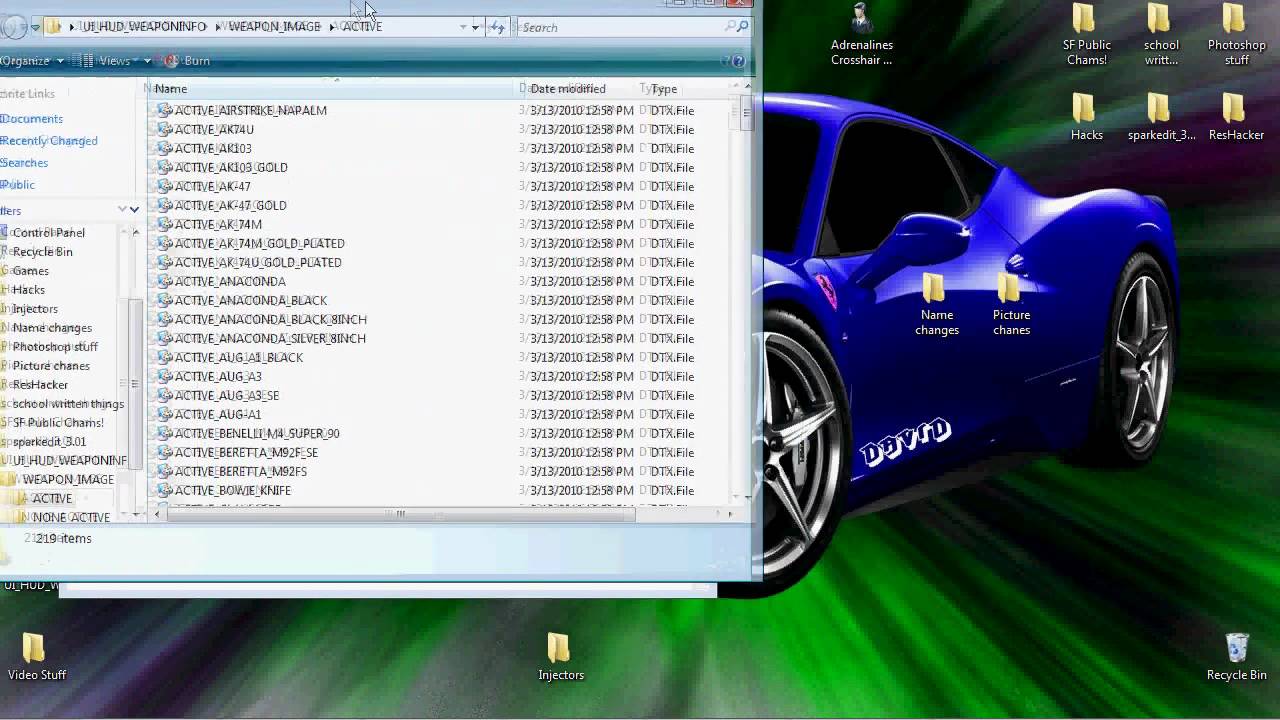
Task: Click ACTIVE breadcrumb in address bar
Action: tap(362, 27)
